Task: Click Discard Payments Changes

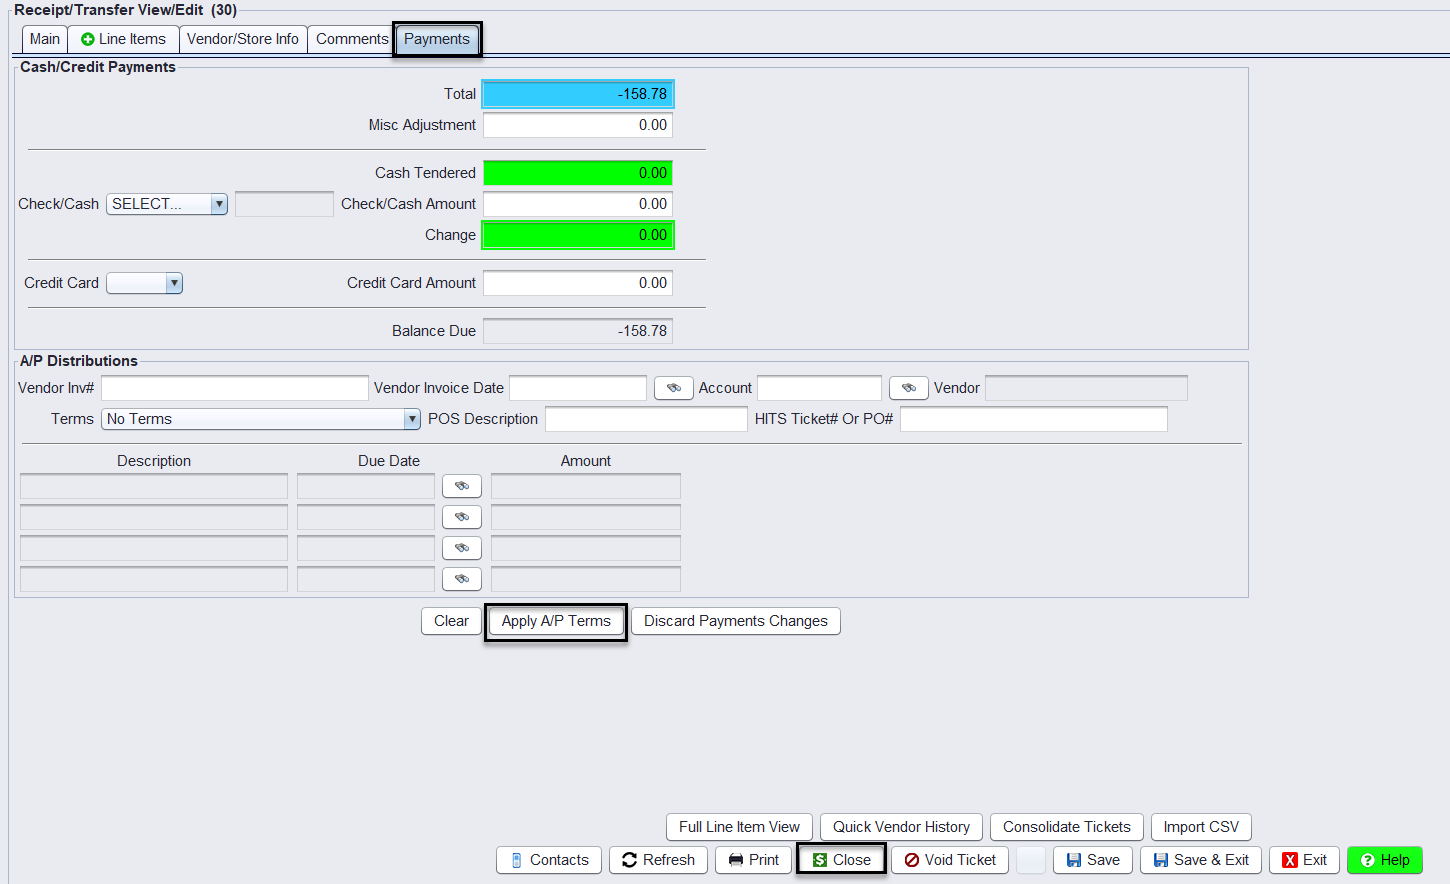Action: (735, 621)
